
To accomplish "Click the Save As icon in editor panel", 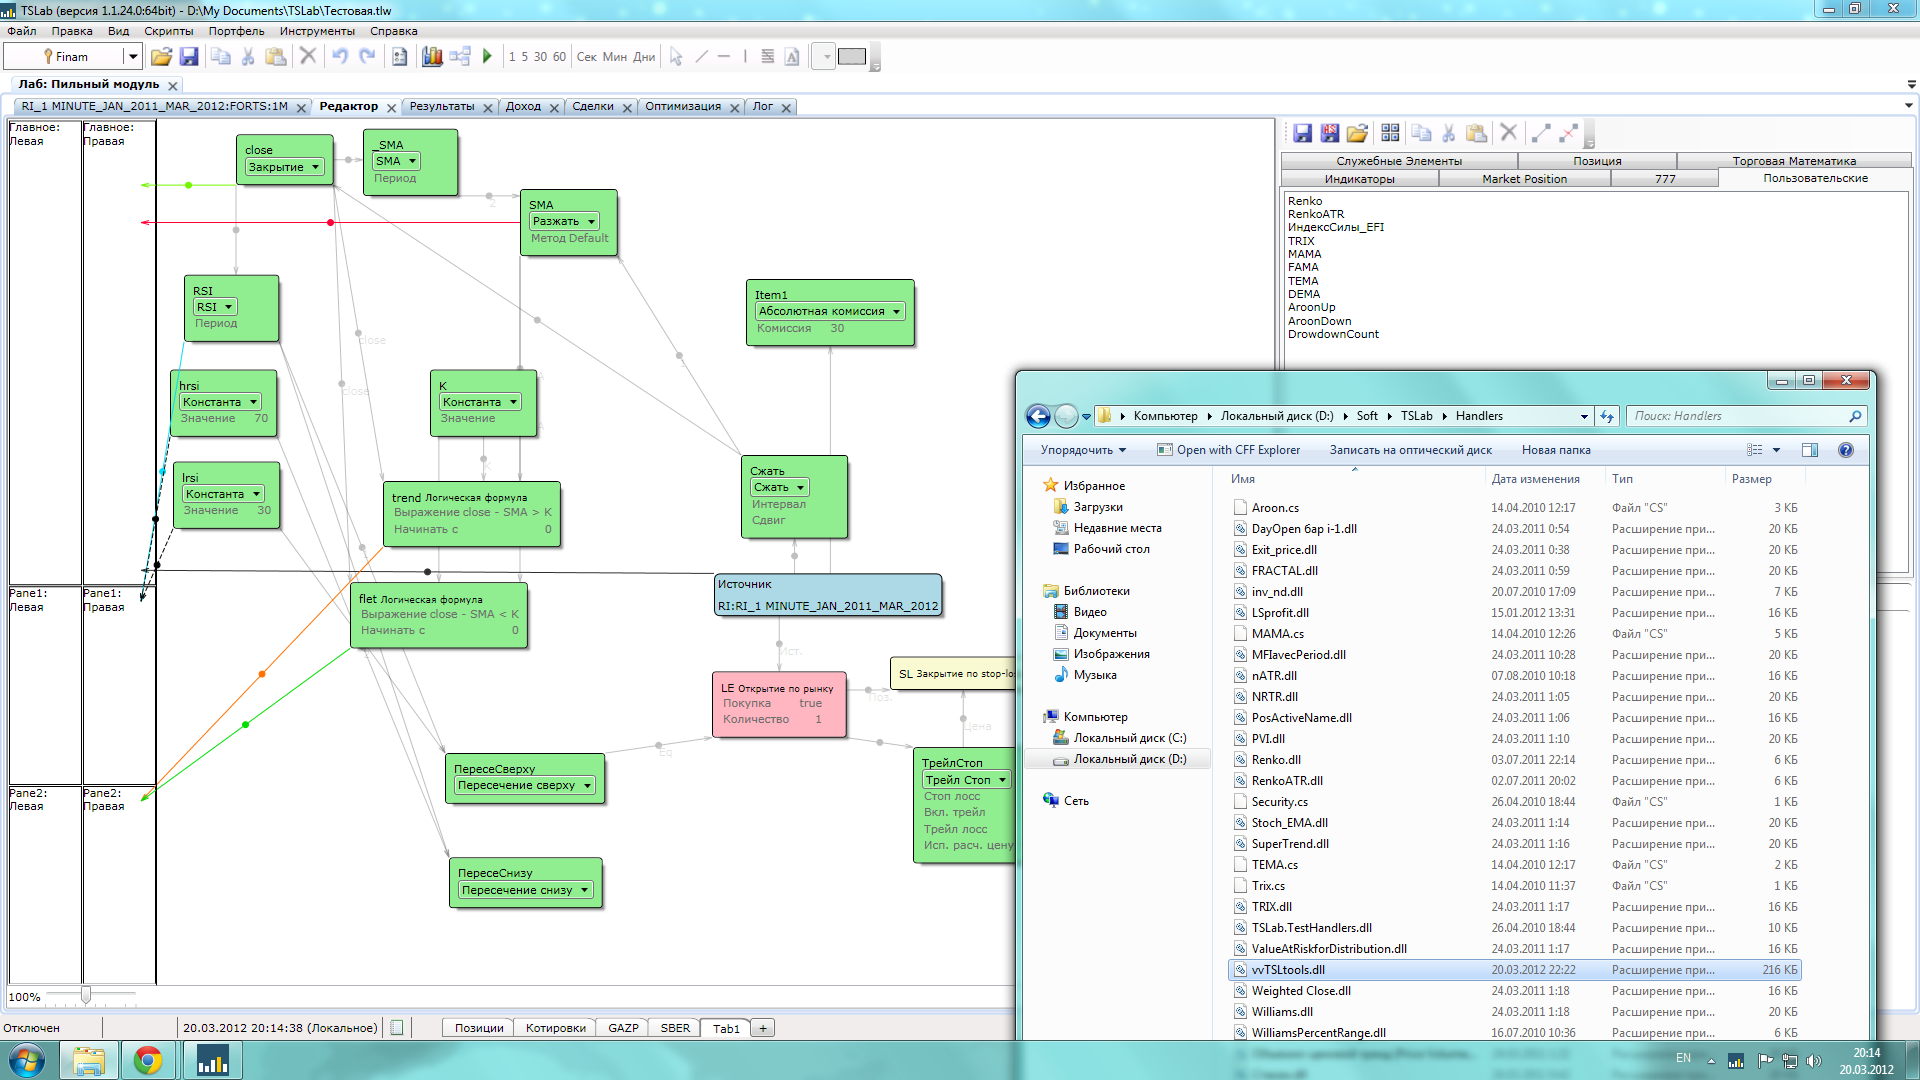I will (1329, 133).
